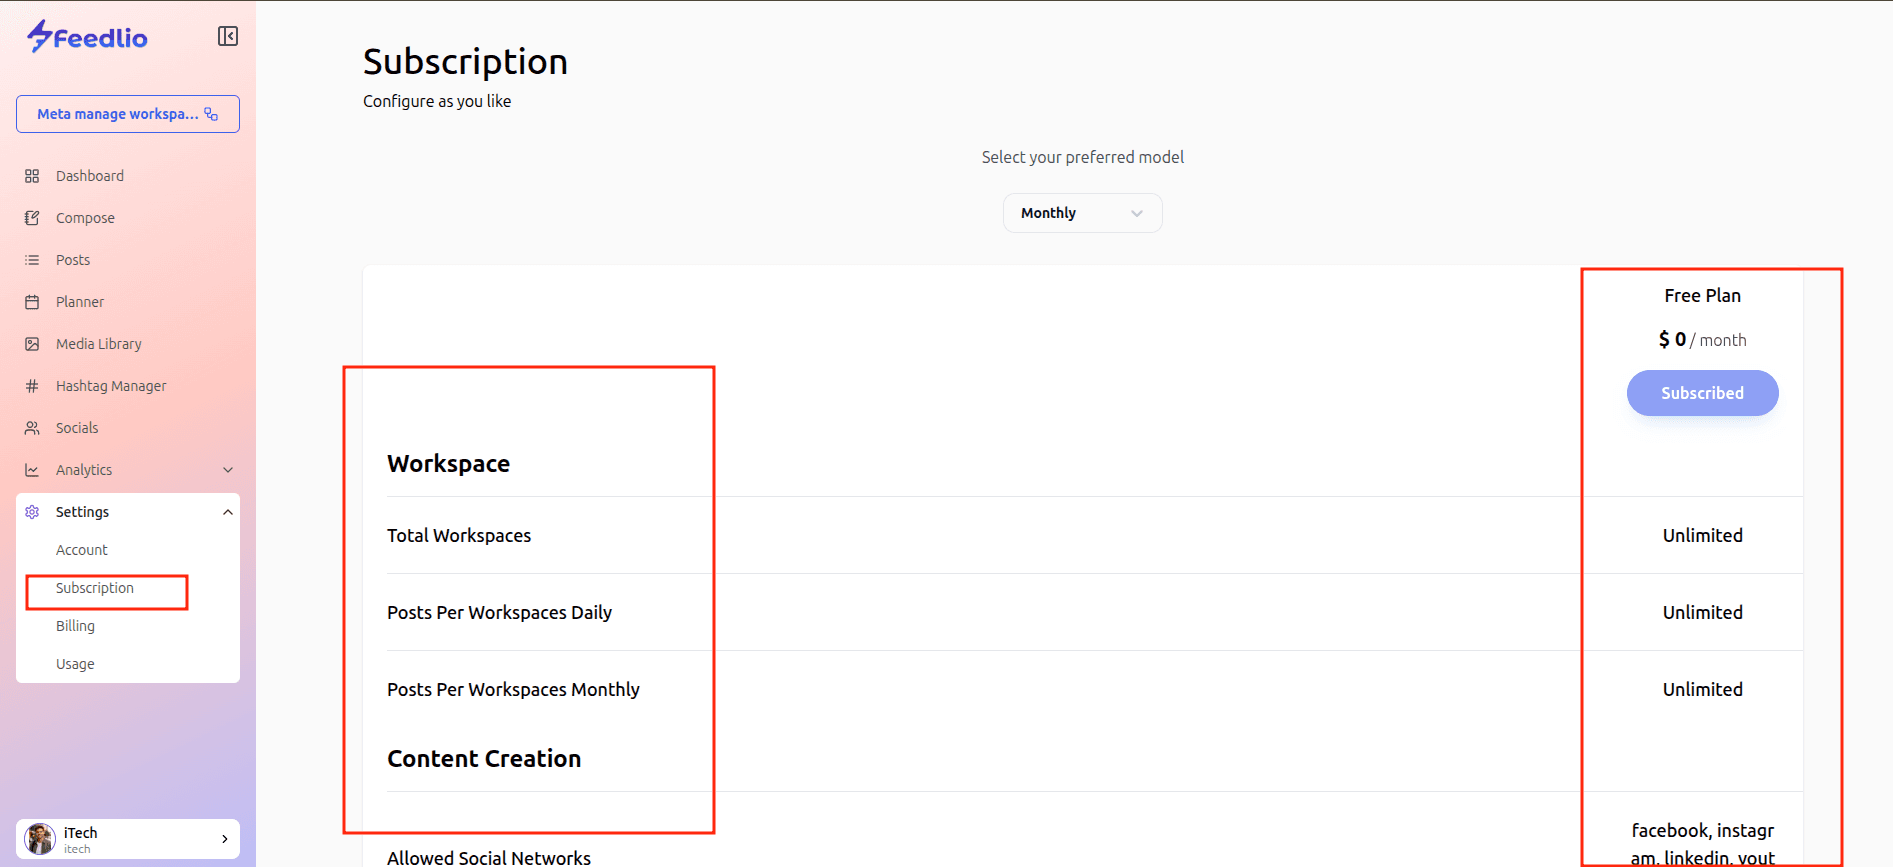Open the Account settings page

[x=82, y=550]
